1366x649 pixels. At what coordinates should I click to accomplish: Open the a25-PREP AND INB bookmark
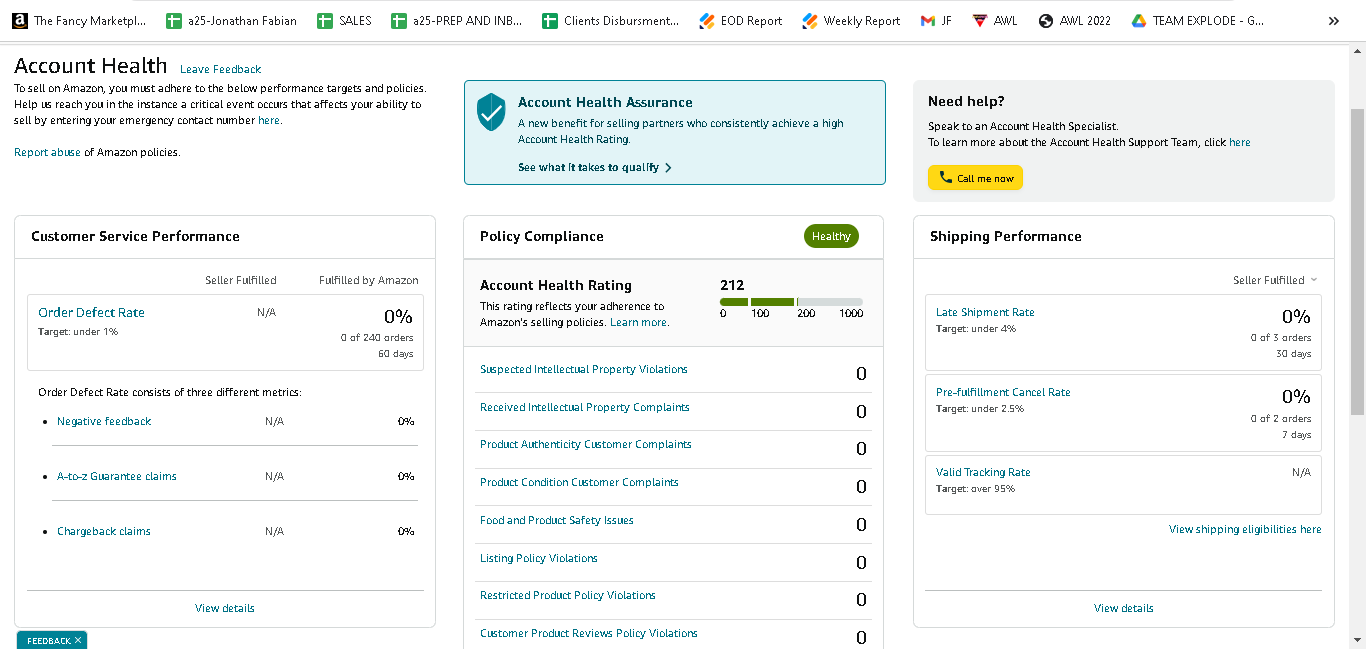[x=457, y=20]
